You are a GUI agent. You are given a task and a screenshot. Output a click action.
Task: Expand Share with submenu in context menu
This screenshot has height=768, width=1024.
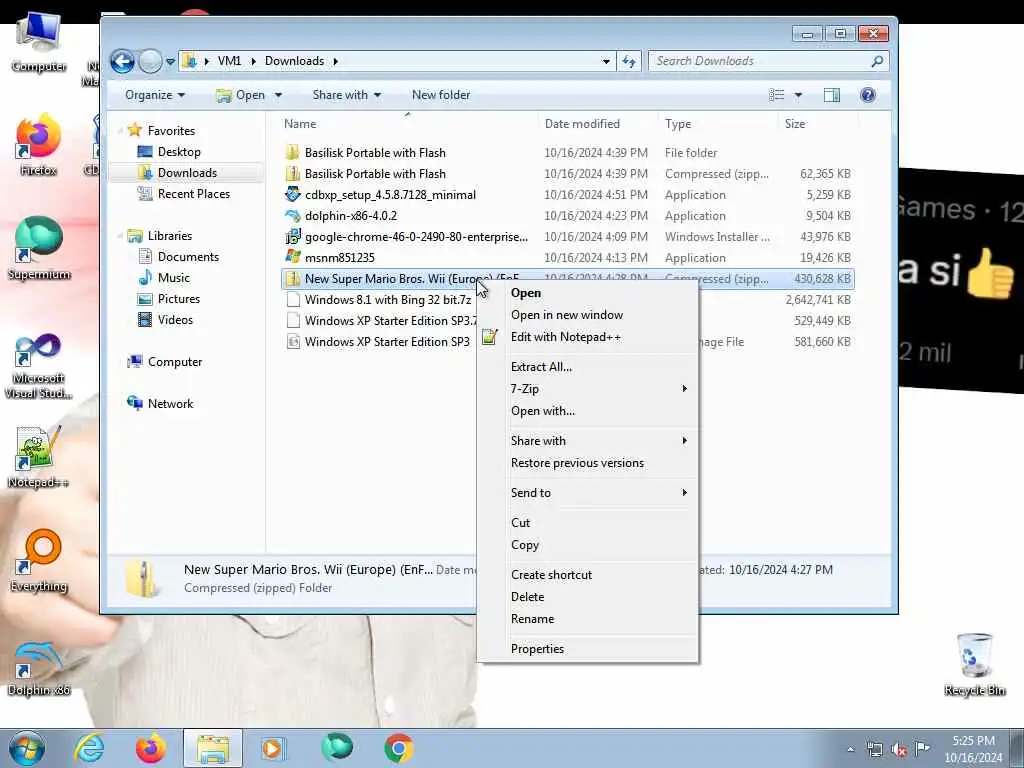587,441
